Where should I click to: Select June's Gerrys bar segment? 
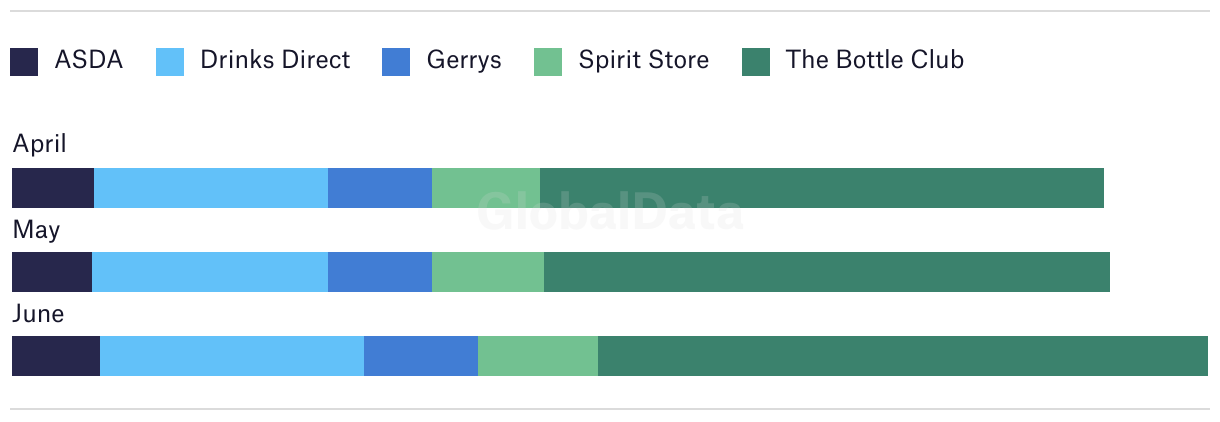421,356
